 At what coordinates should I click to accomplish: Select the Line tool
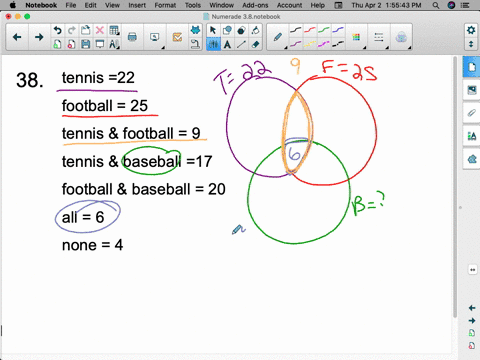[x=241, y=44]
